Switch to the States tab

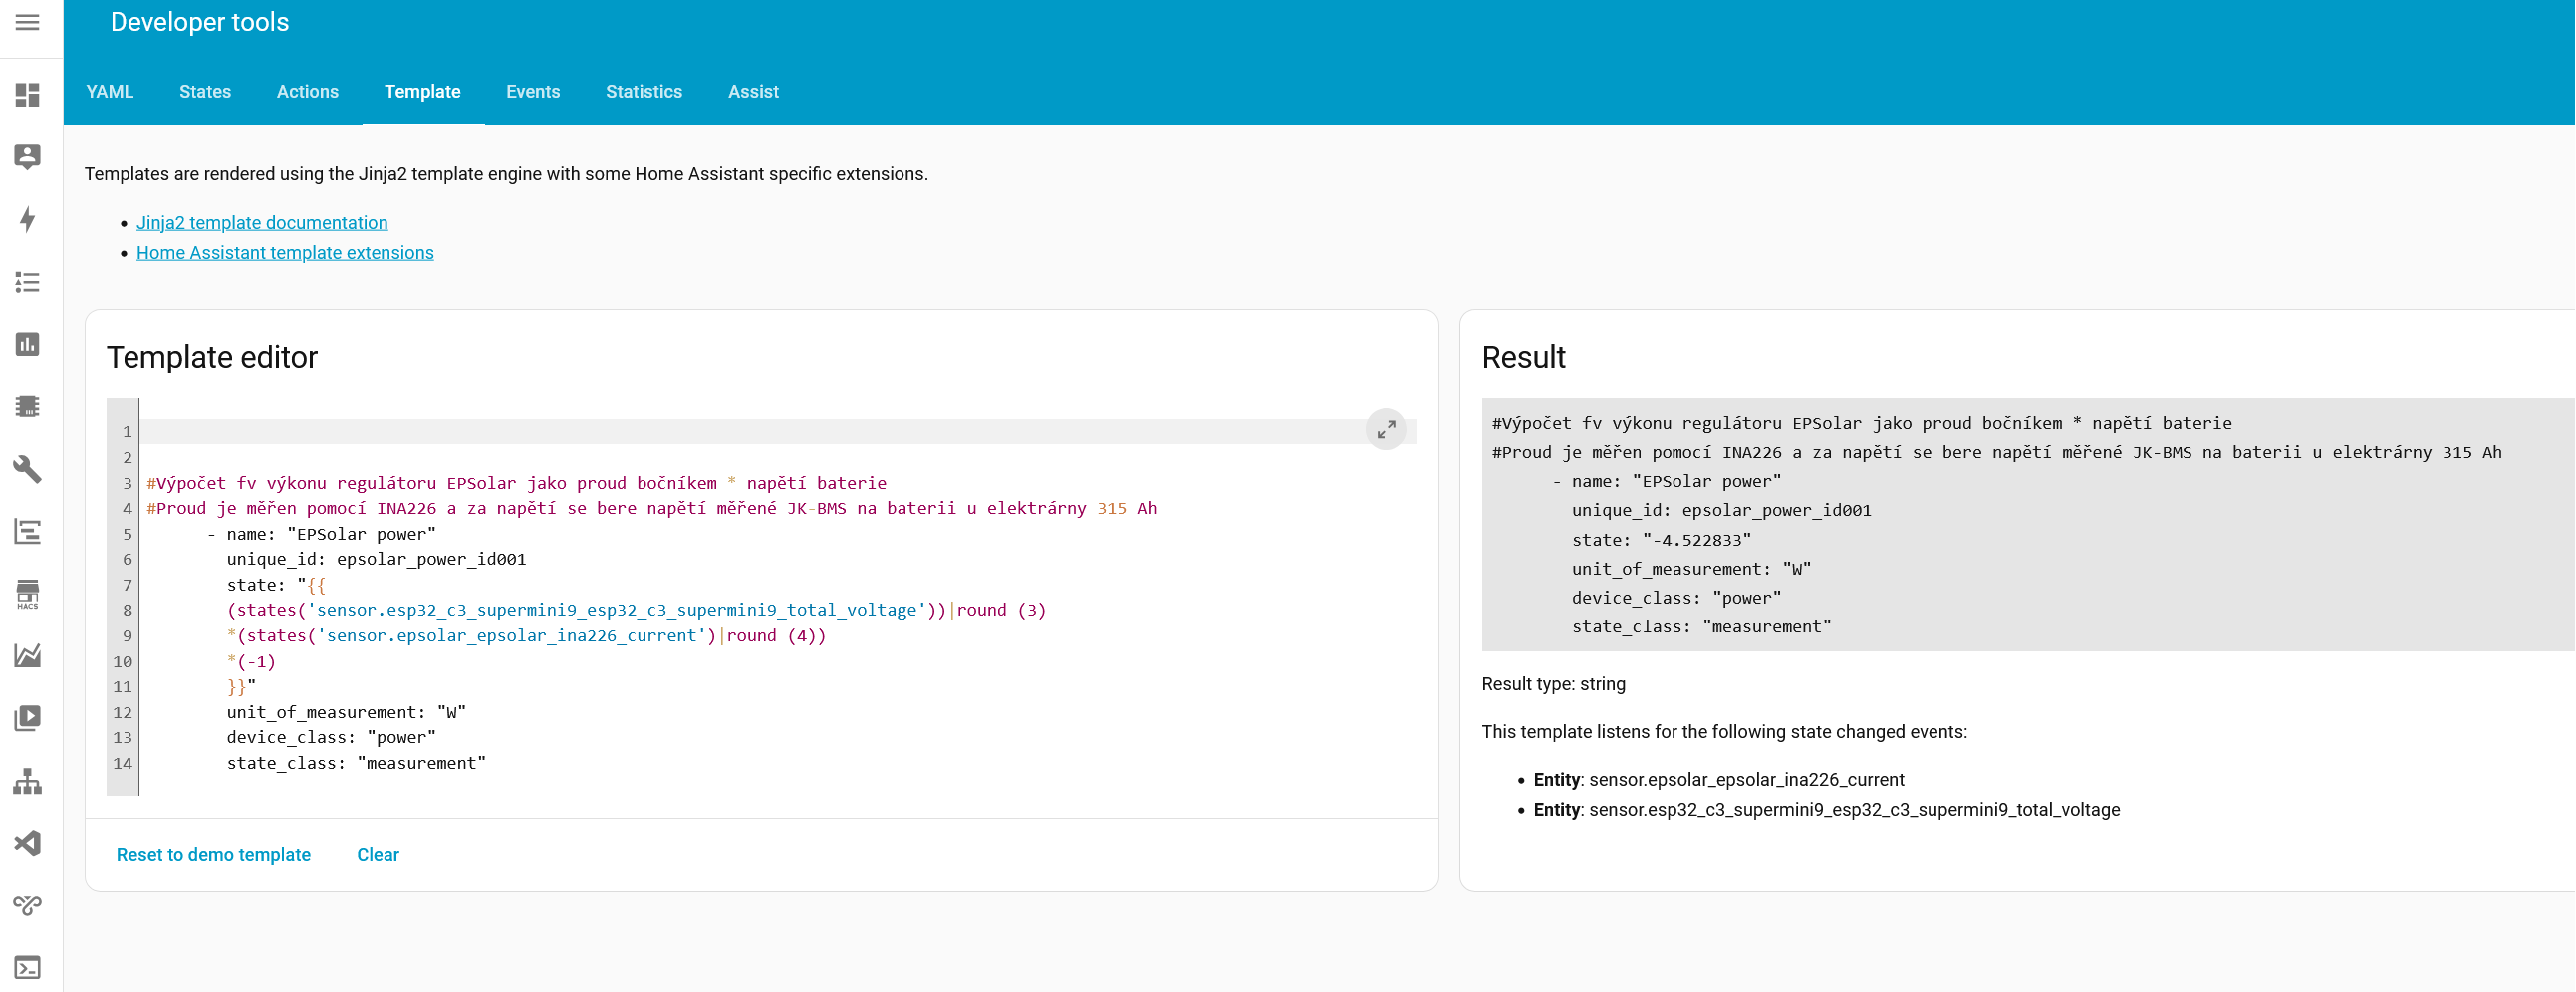pos(205,91)
